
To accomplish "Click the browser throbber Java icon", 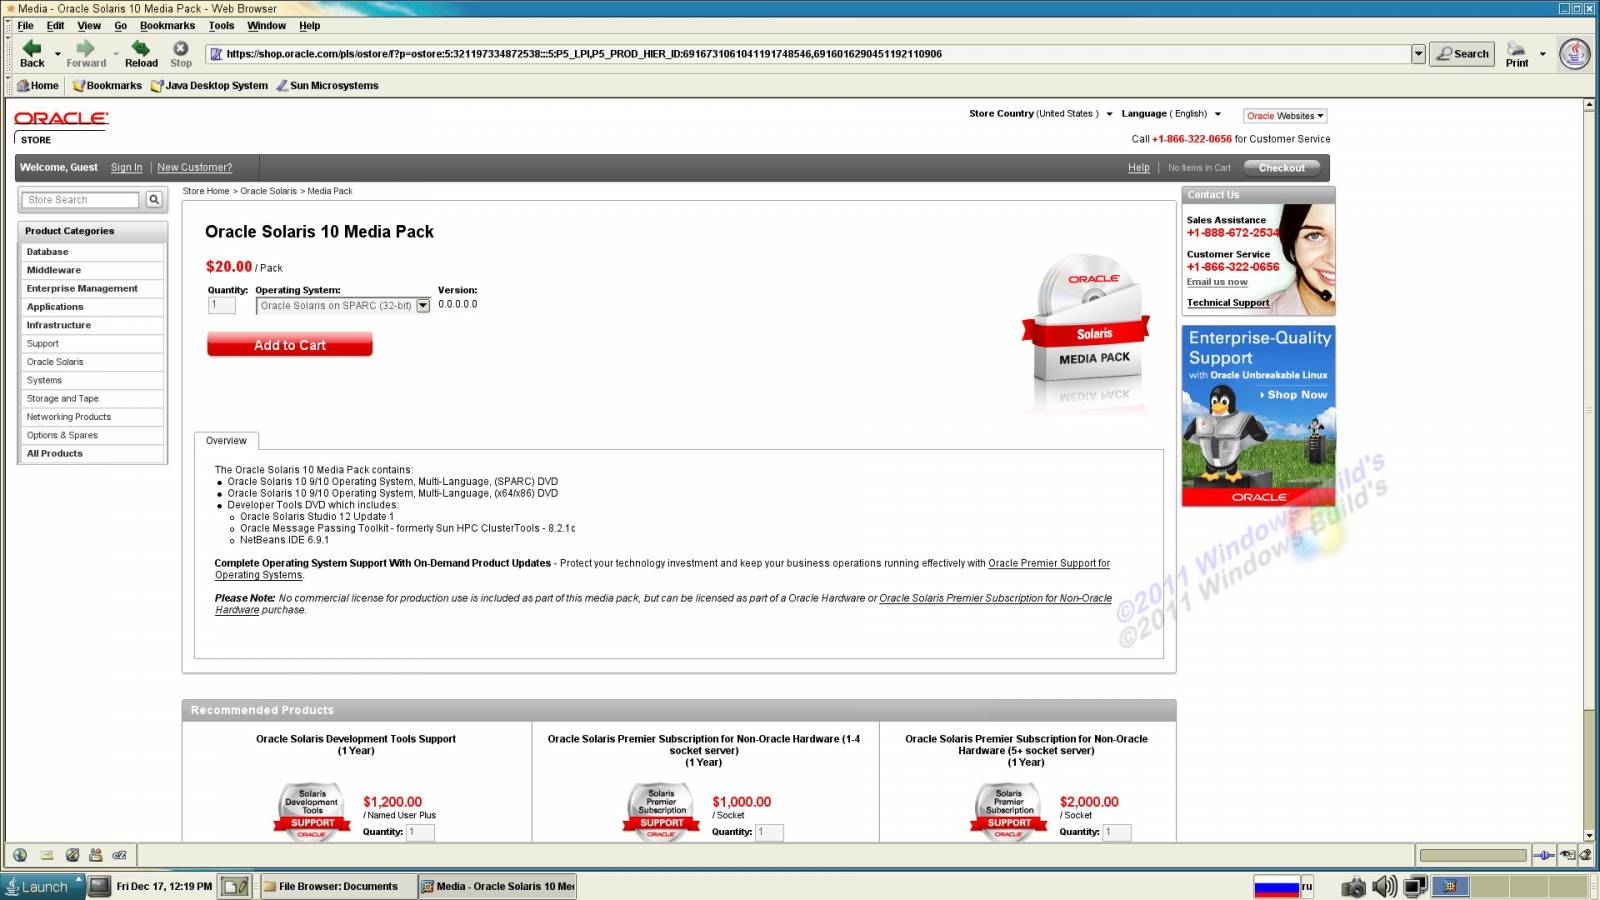I will click(x=1575, y=54).
